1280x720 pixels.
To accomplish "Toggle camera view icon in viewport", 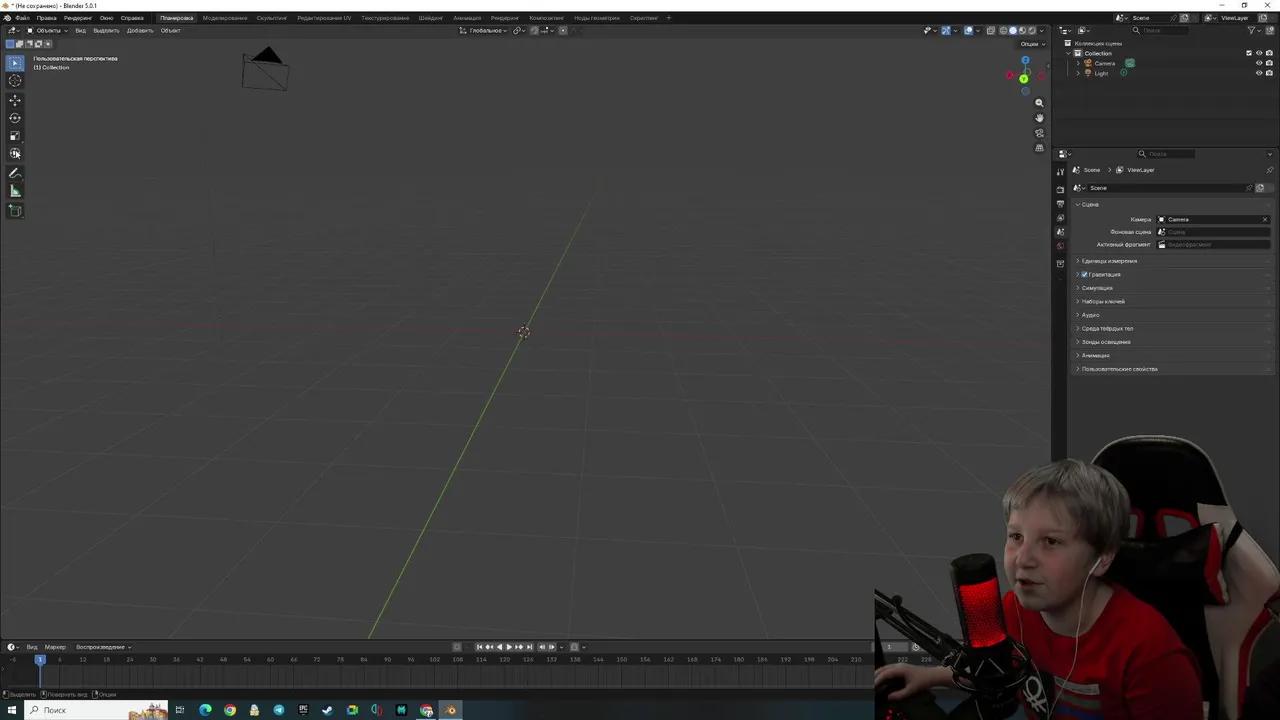I will click(x=1039, y=133).
